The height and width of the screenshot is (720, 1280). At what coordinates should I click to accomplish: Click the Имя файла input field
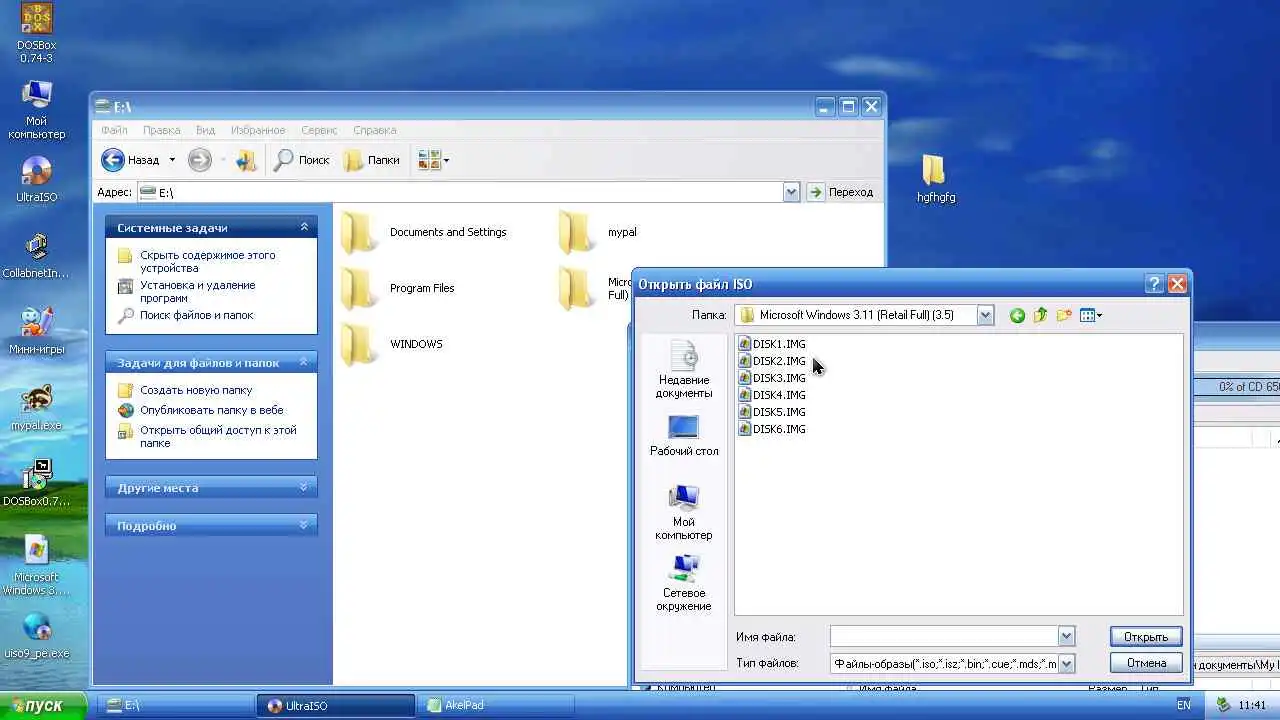click(x=943, y=636)
